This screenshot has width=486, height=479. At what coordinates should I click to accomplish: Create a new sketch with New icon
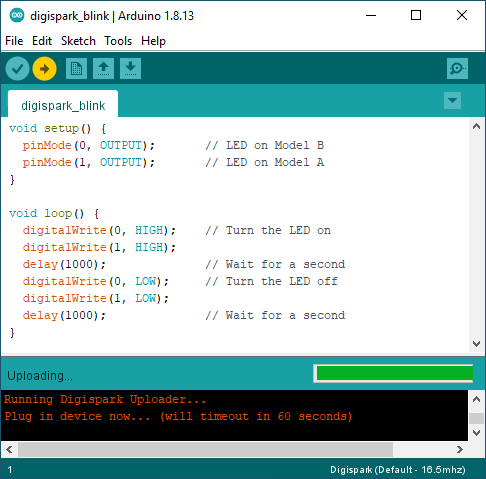(76, 69)
